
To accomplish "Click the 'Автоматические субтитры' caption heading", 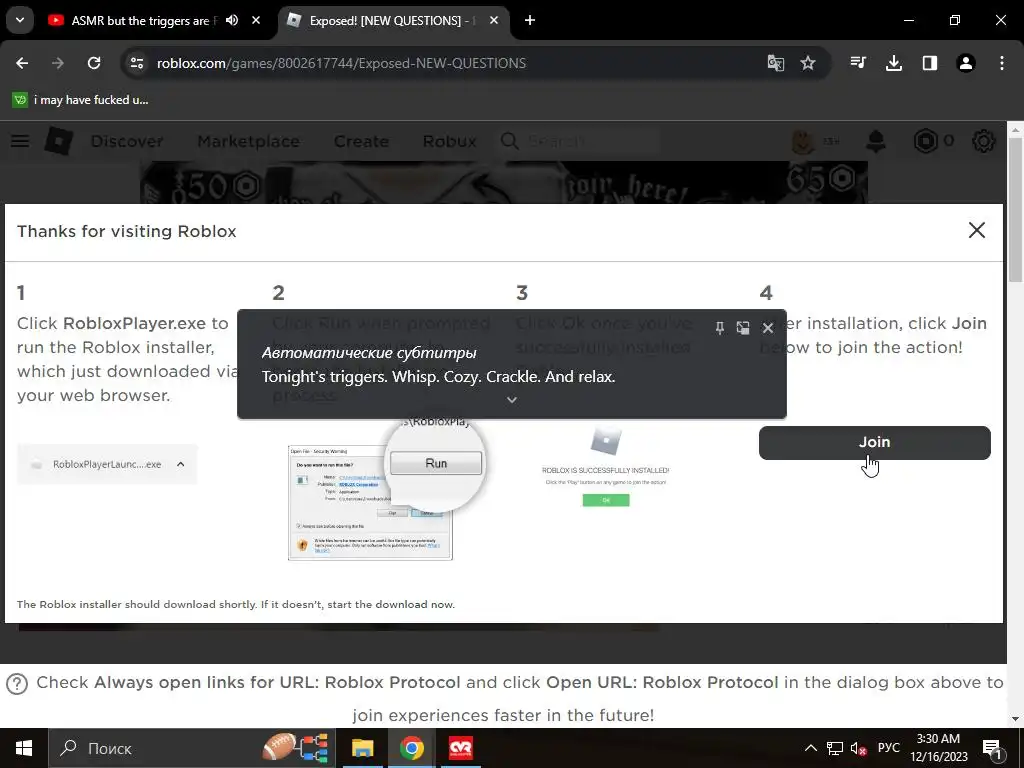I will pos(369,353).
